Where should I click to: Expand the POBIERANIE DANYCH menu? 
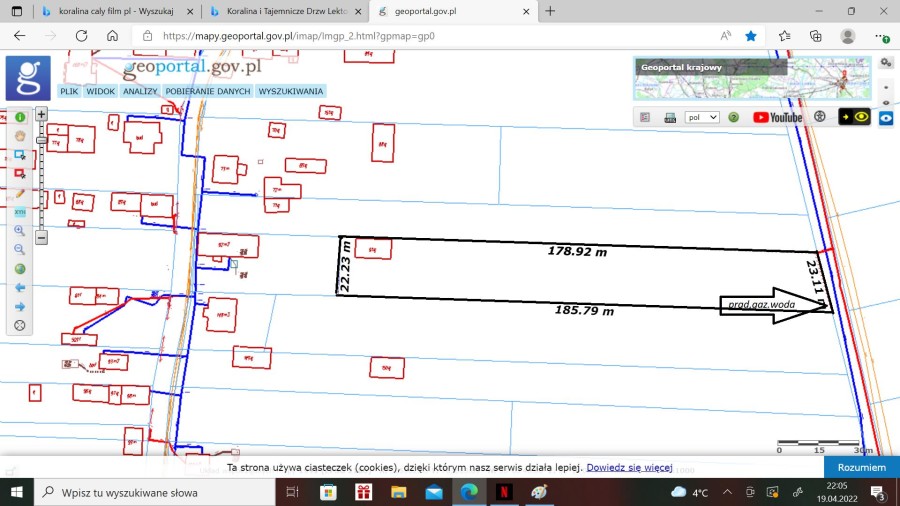[x=208, y=91]
